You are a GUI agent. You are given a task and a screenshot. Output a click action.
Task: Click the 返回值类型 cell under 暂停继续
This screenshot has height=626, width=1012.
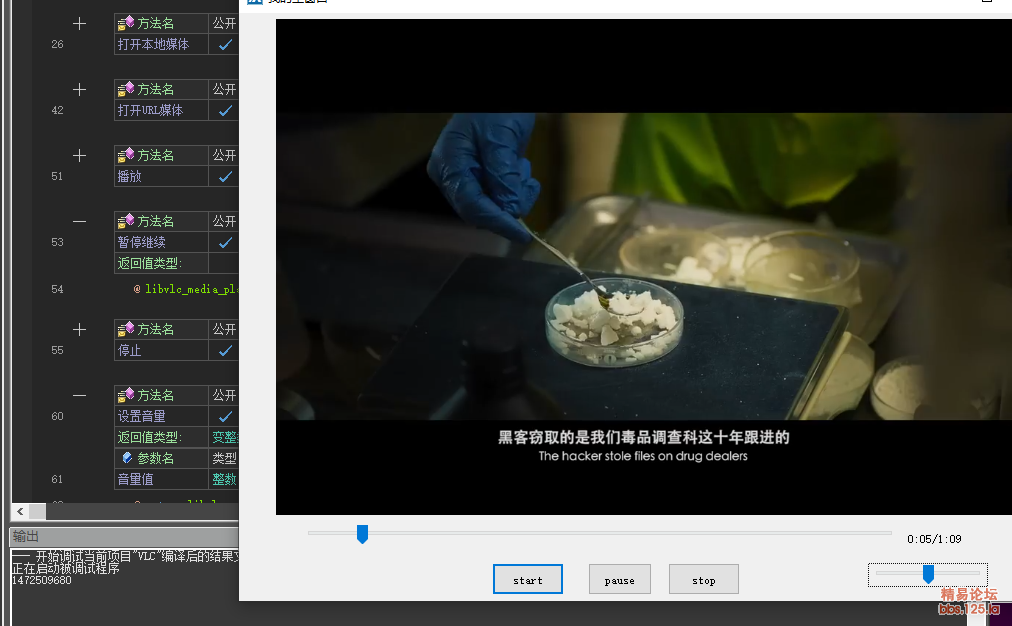pos(161,263)
